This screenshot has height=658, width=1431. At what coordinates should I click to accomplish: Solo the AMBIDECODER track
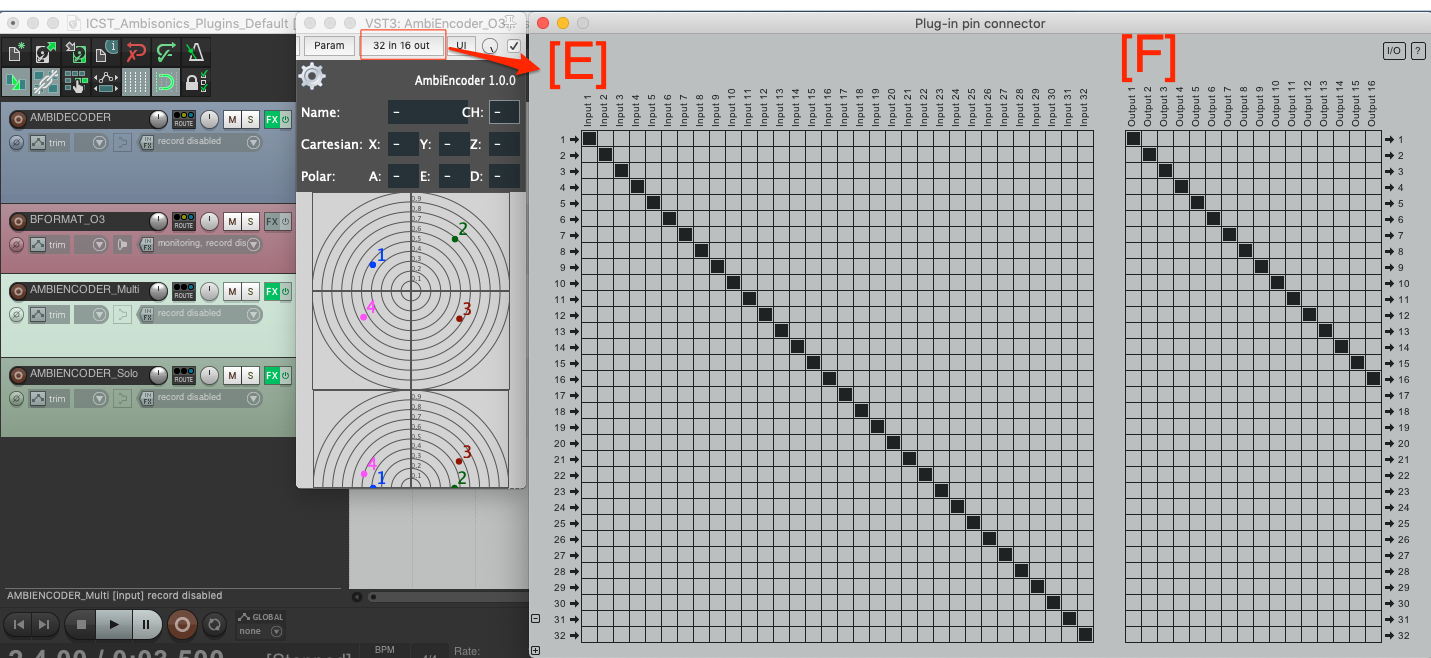point(250,119)
